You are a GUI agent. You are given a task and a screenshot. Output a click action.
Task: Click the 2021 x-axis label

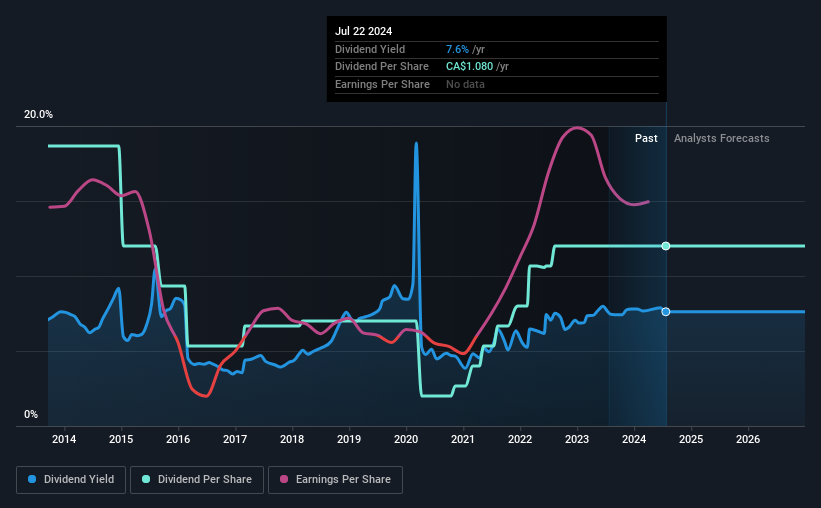point(463,439)
